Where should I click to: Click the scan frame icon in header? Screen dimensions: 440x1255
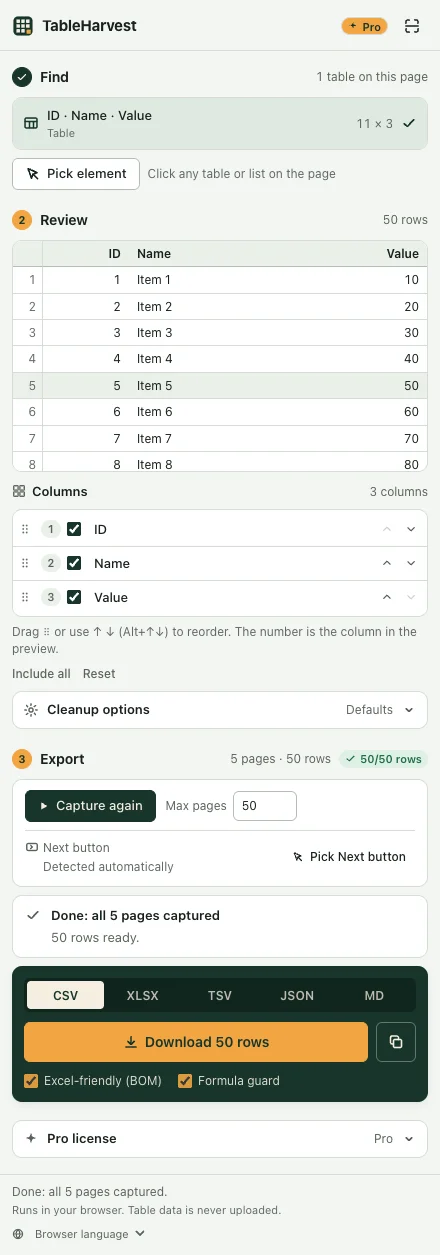tap(411, 26)
